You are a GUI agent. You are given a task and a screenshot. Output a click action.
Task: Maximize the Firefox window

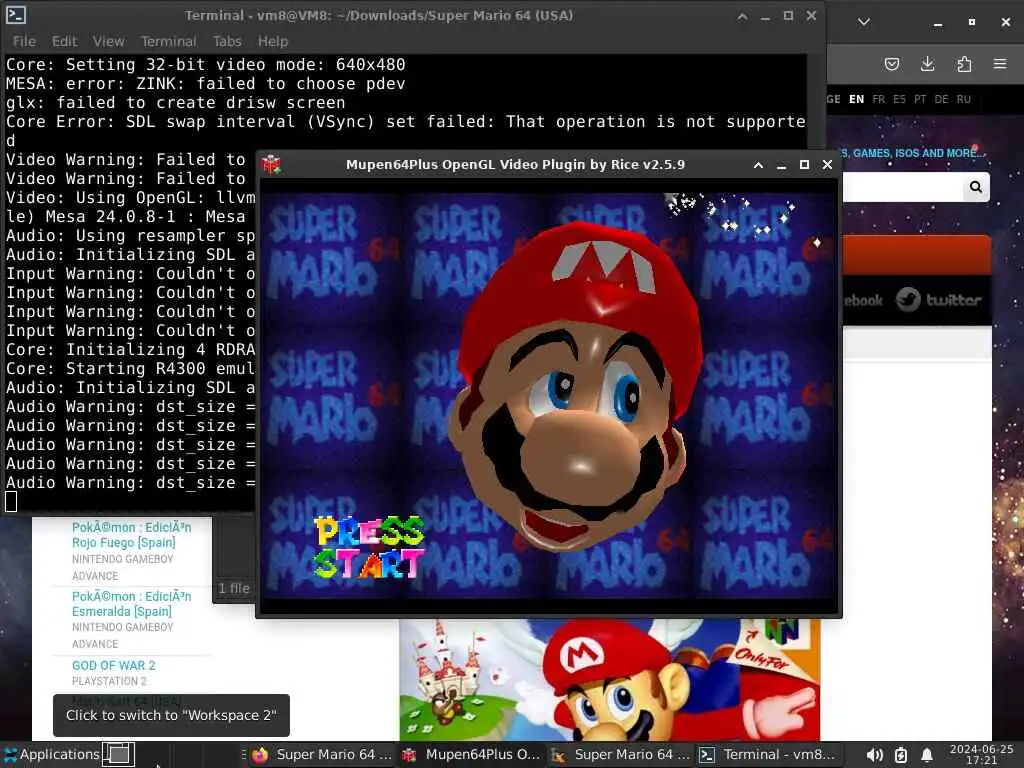pyautogui.click(x=972, y=22)
